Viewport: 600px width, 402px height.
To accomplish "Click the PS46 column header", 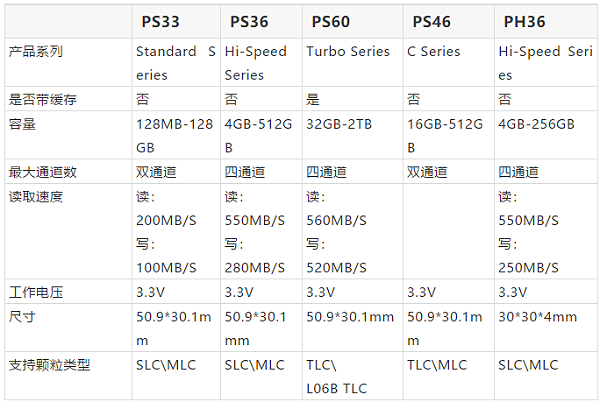I will pos(431,22).
